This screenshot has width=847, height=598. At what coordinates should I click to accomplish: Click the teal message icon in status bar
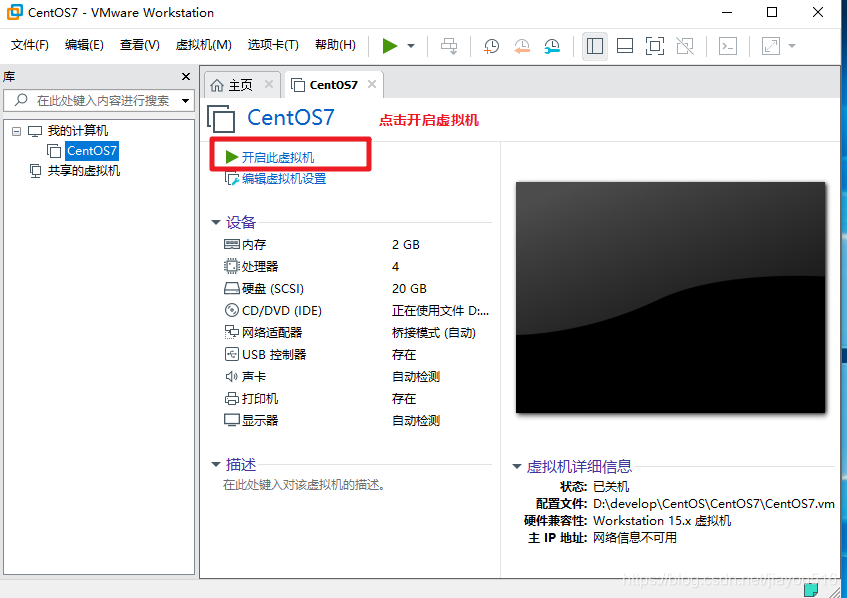click(811, 590)
